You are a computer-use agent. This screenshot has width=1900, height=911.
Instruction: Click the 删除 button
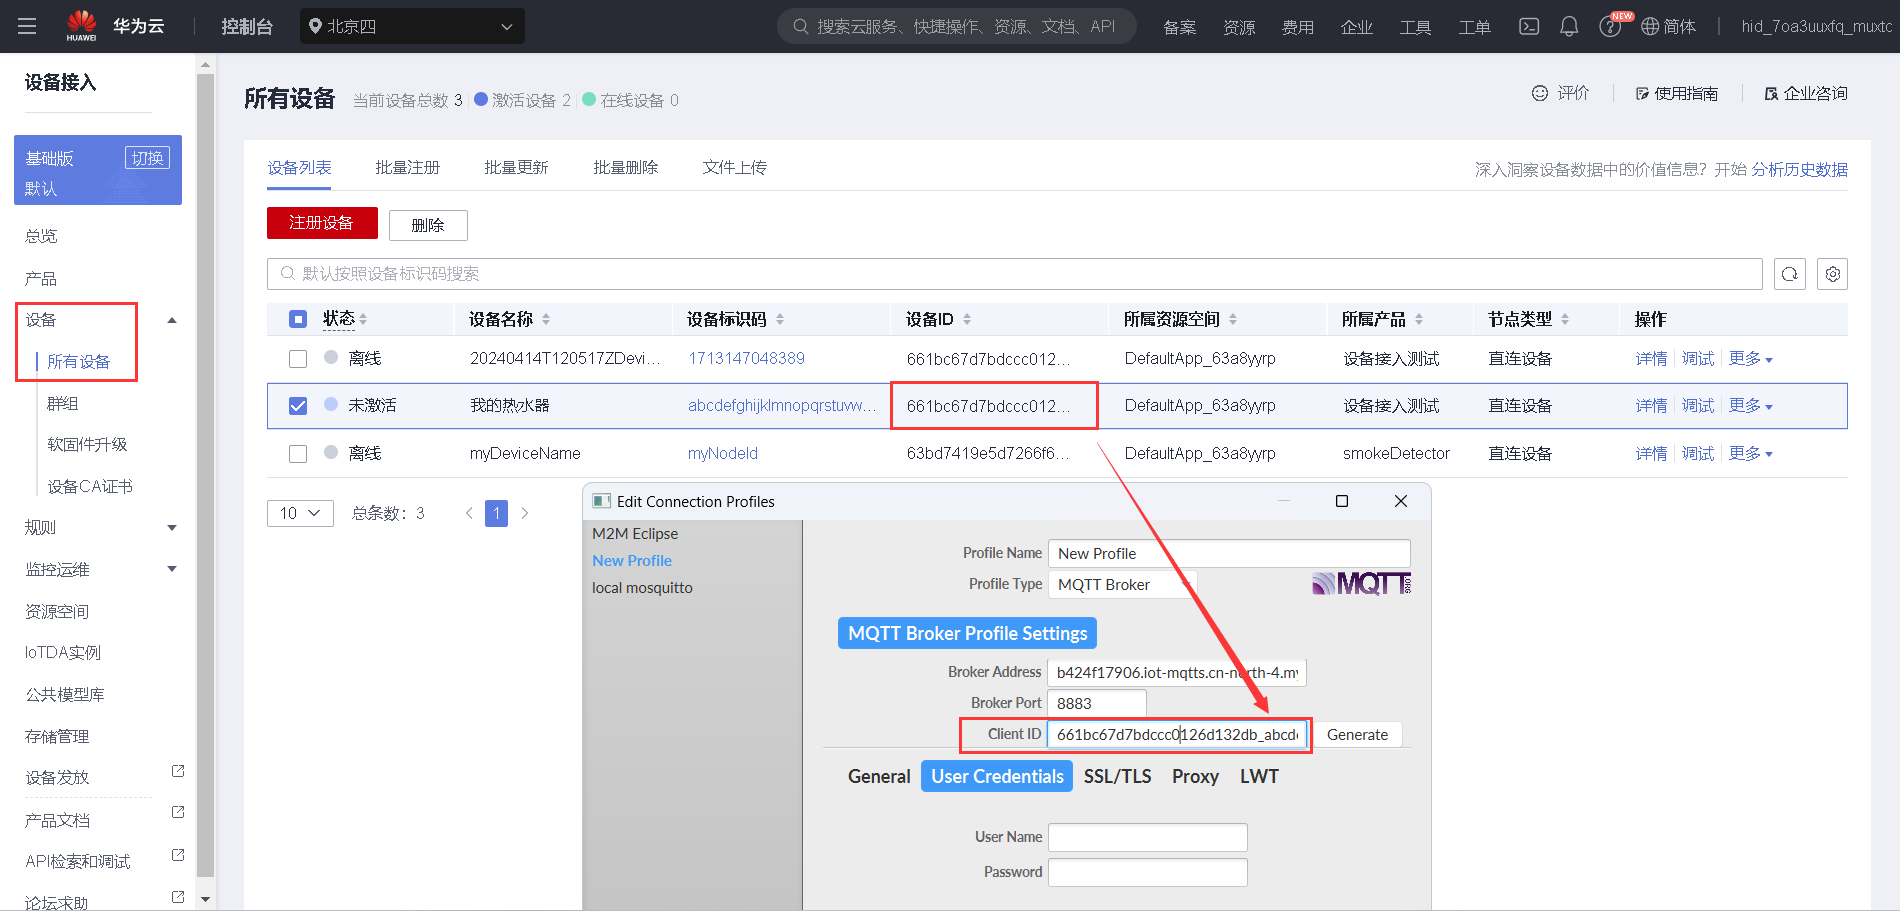[x=428, y=225]
